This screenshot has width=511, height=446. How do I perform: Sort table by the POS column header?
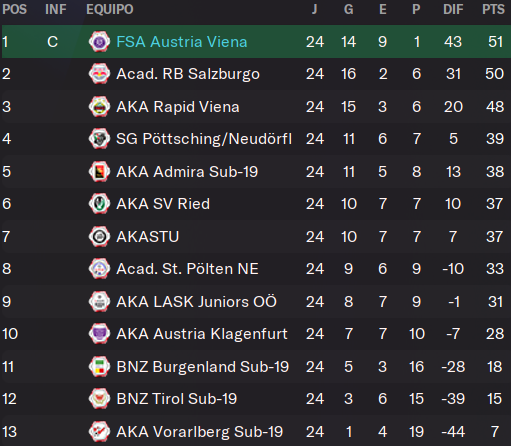pyautogui.click(x=14, y=9)
